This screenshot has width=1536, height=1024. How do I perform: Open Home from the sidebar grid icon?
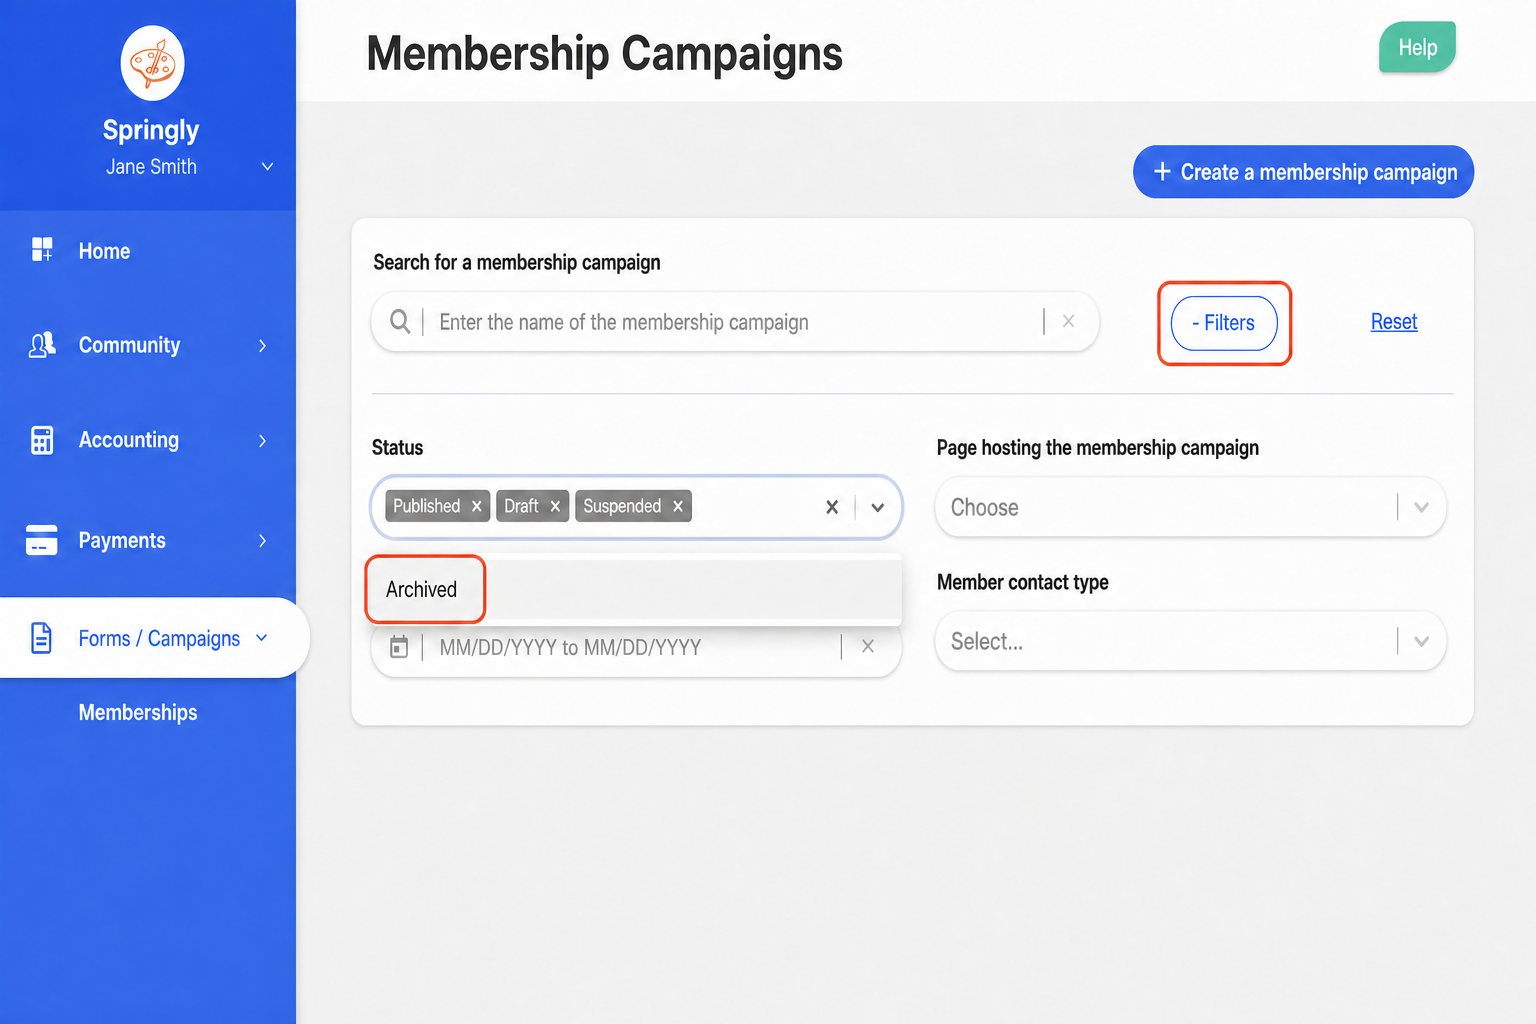tap(42, 250)
